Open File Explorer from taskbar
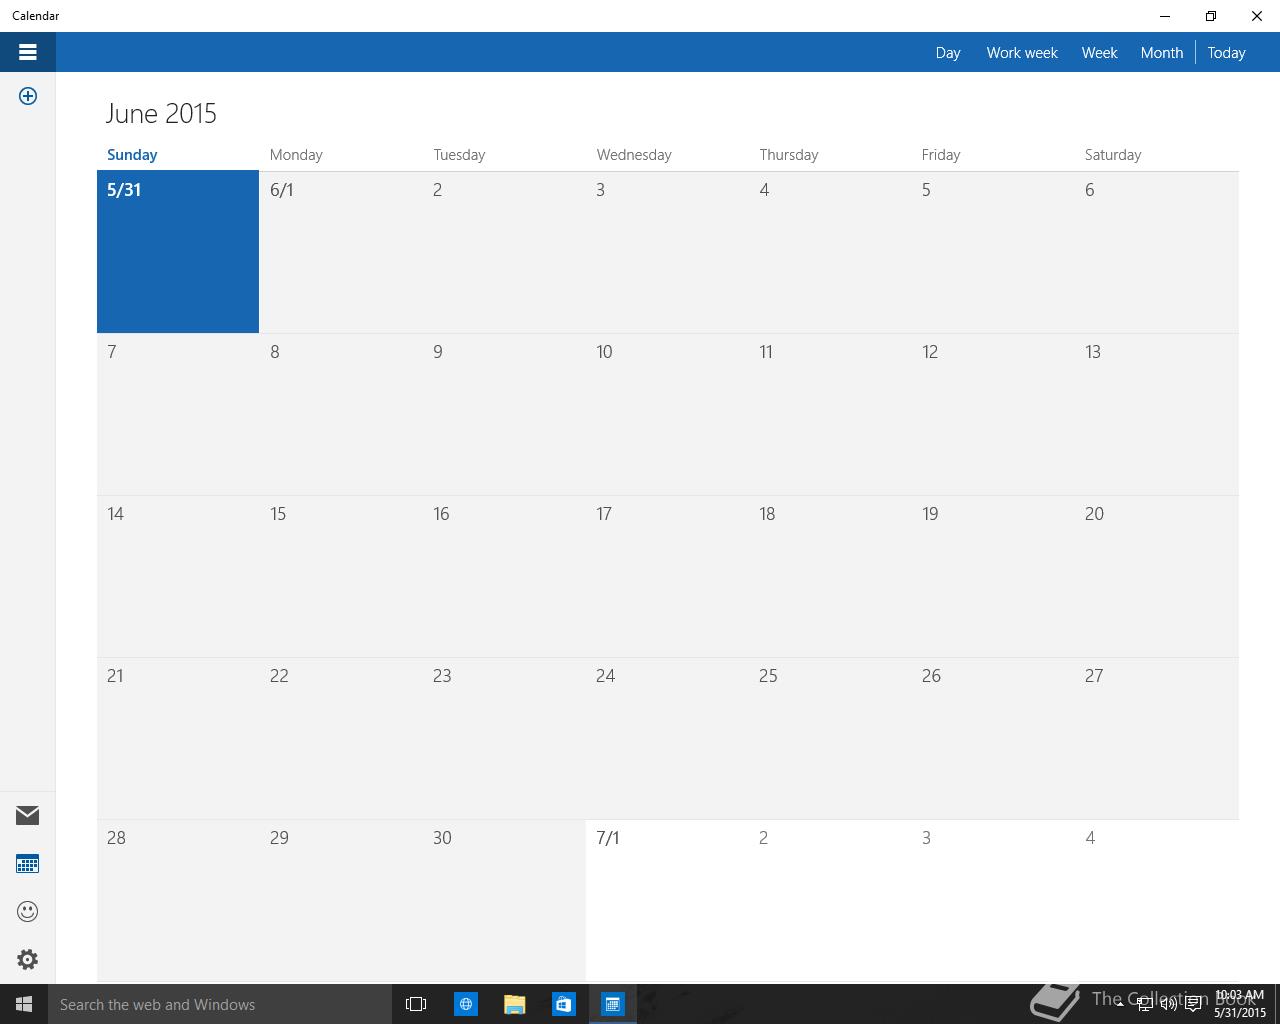1280x1024 pixels. click(x=514, y=1004)
